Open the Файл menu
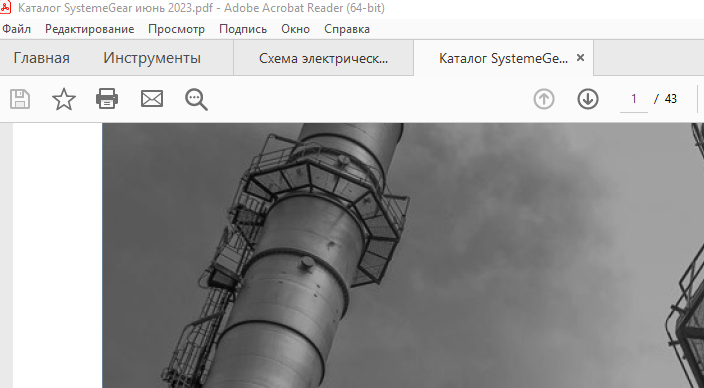This screenshot has height=388, width=704. [x=17, y=29]
